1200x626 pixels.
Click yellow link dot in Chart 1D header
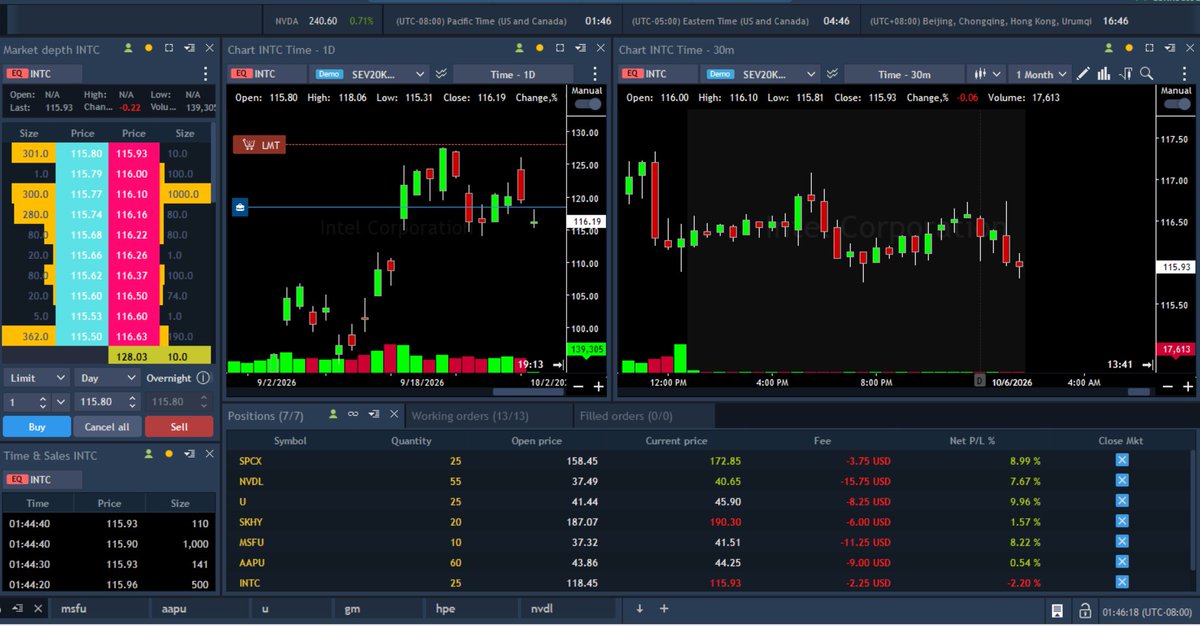coord(541,48)
